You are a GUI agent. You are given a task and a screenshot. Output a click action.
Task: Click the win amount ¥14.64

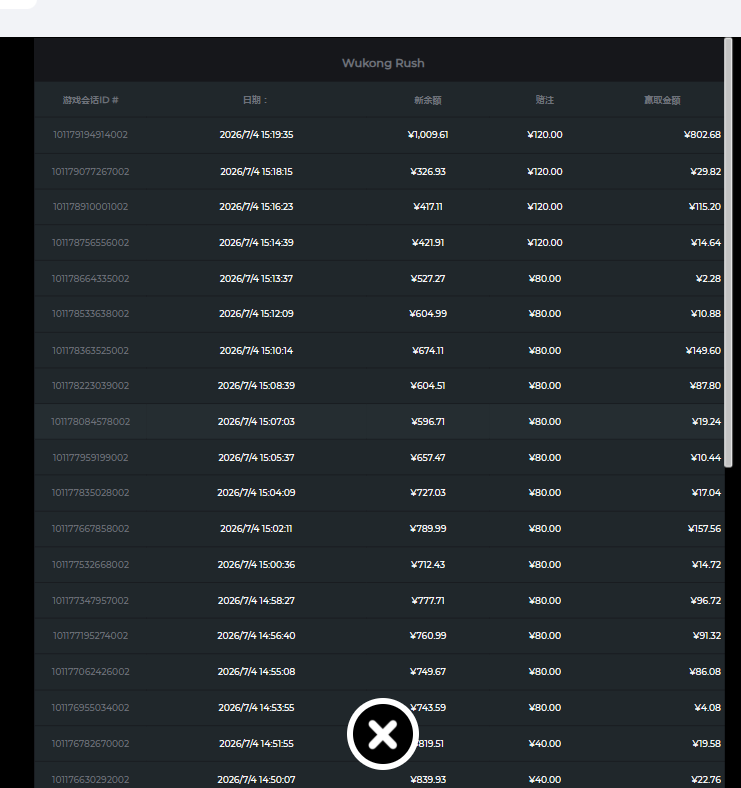click(x=706, y=243)
